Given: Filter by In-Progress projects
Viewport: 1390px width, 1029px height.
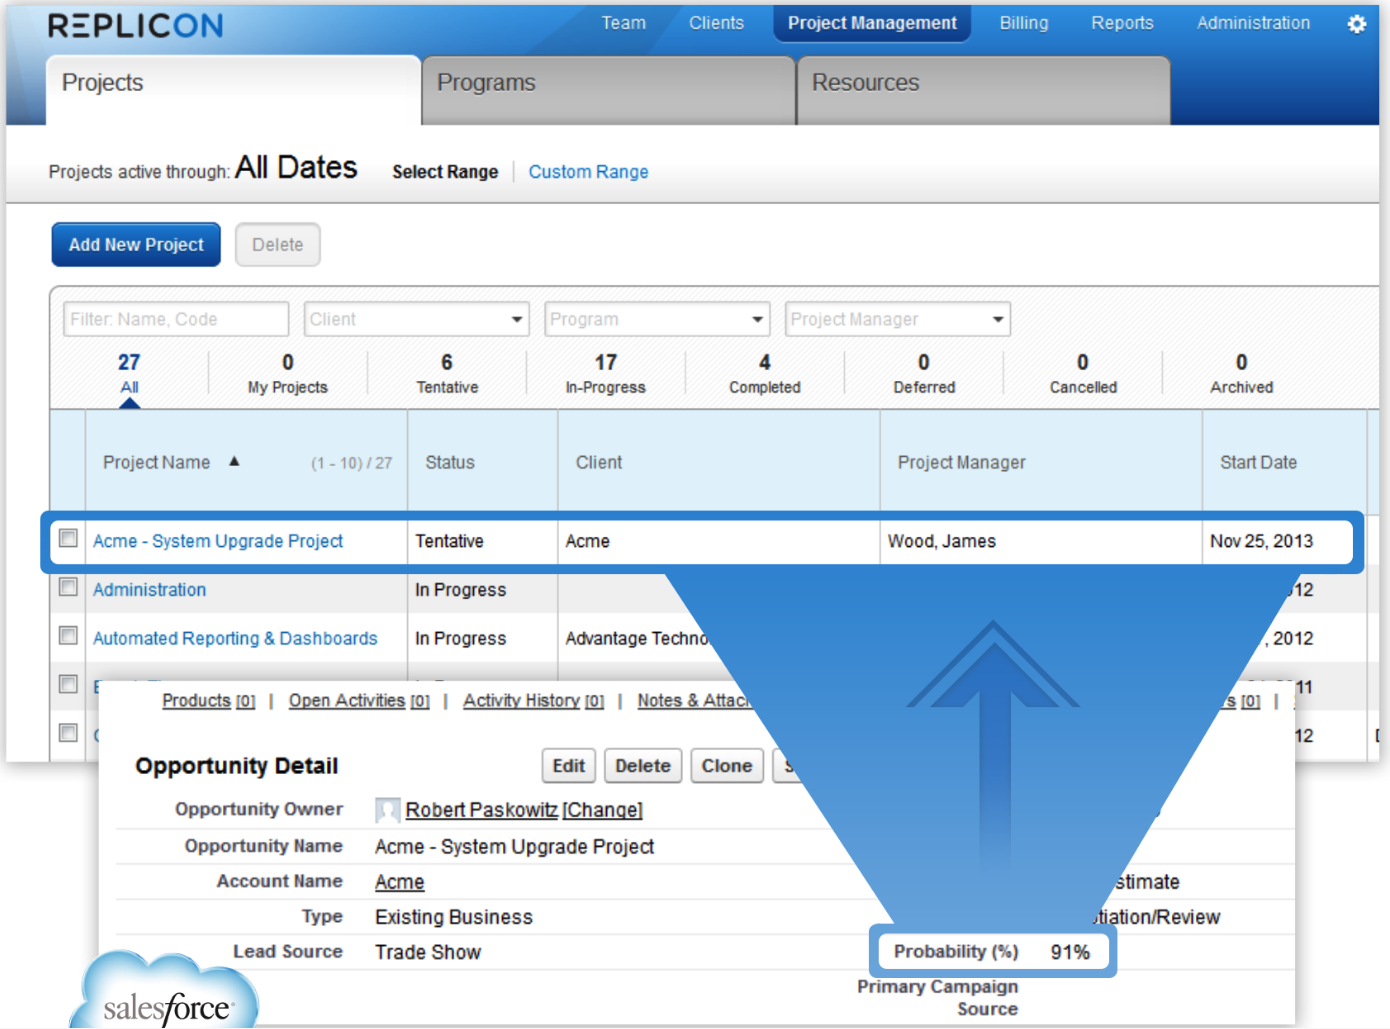Looking at the screenshot, I should (606, 374).
